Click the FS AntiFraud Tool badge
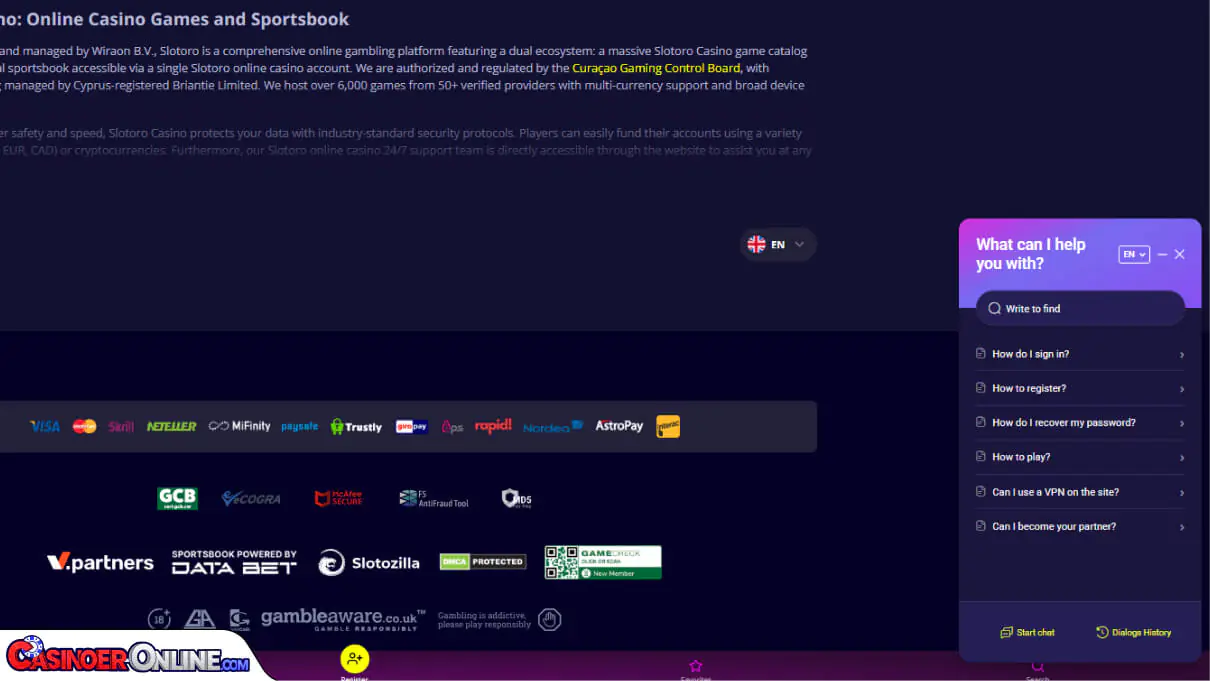The image size is (1210, 681). (433, 498)
